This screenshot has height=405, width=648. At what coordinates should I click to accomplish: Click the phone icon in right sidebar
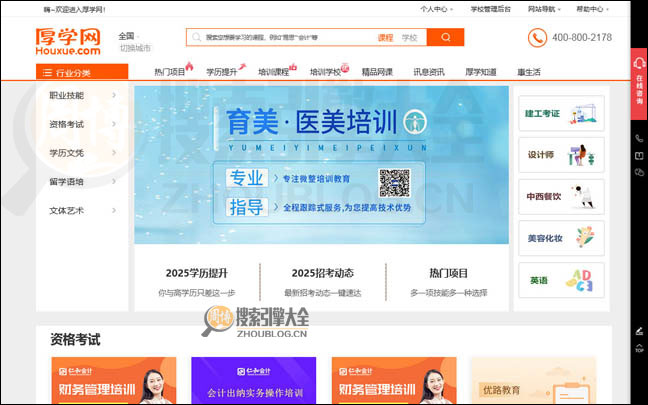639,138
